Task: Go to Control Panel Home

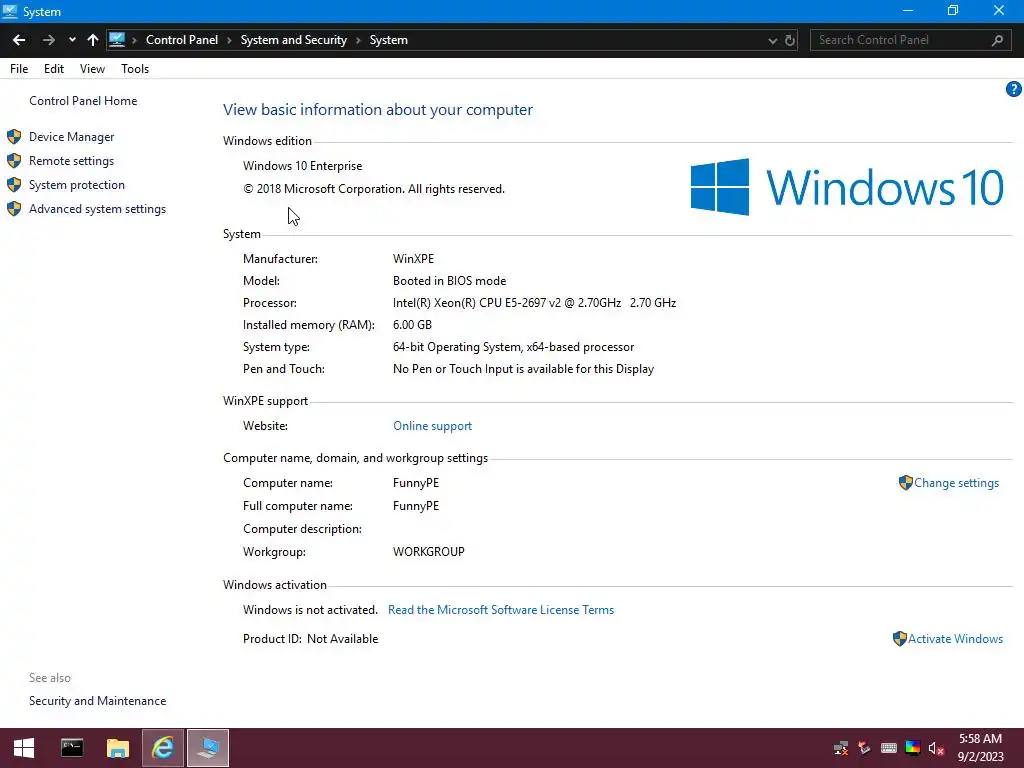Action: click(x=83, y=101)
